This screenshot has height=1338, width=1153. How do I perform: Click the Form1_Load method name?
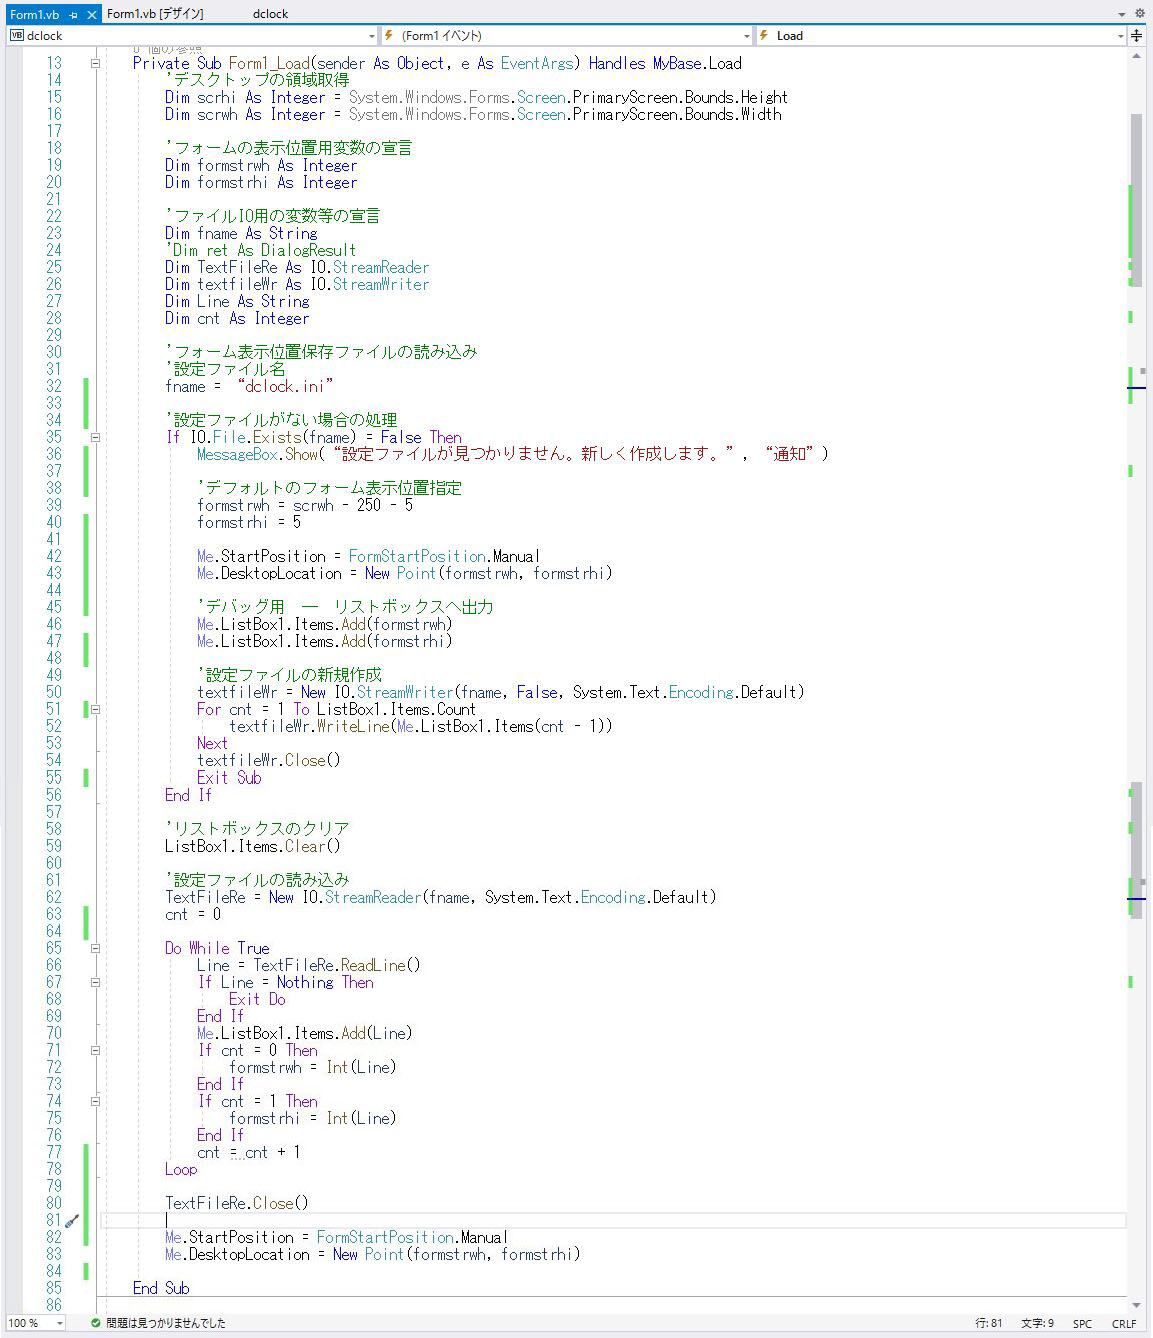[269, 63]
